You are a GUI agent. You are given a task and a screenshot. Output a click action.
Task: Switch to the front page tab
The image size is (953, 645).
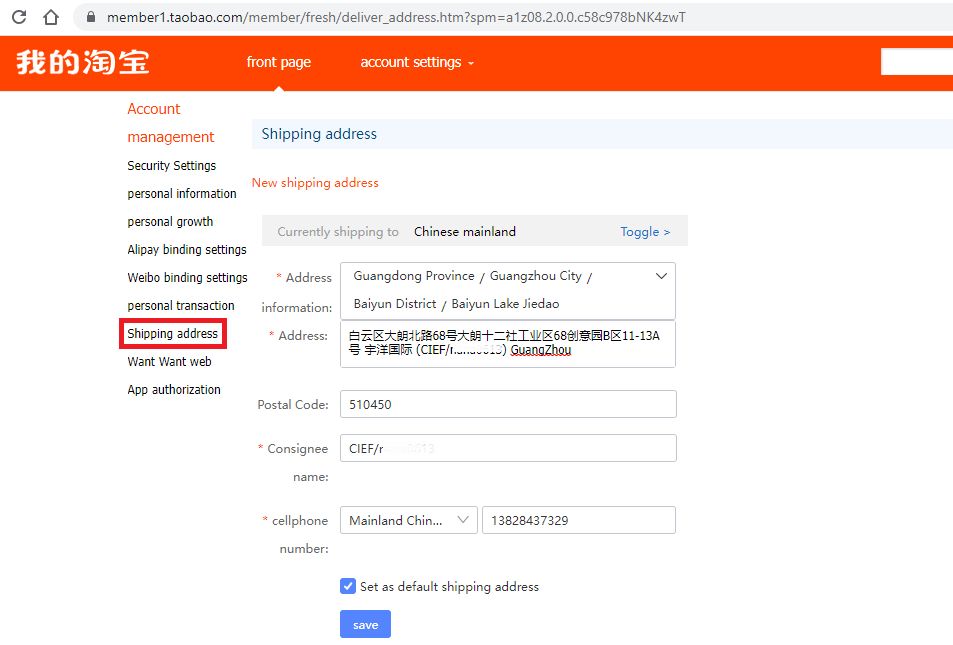(278, 62)
